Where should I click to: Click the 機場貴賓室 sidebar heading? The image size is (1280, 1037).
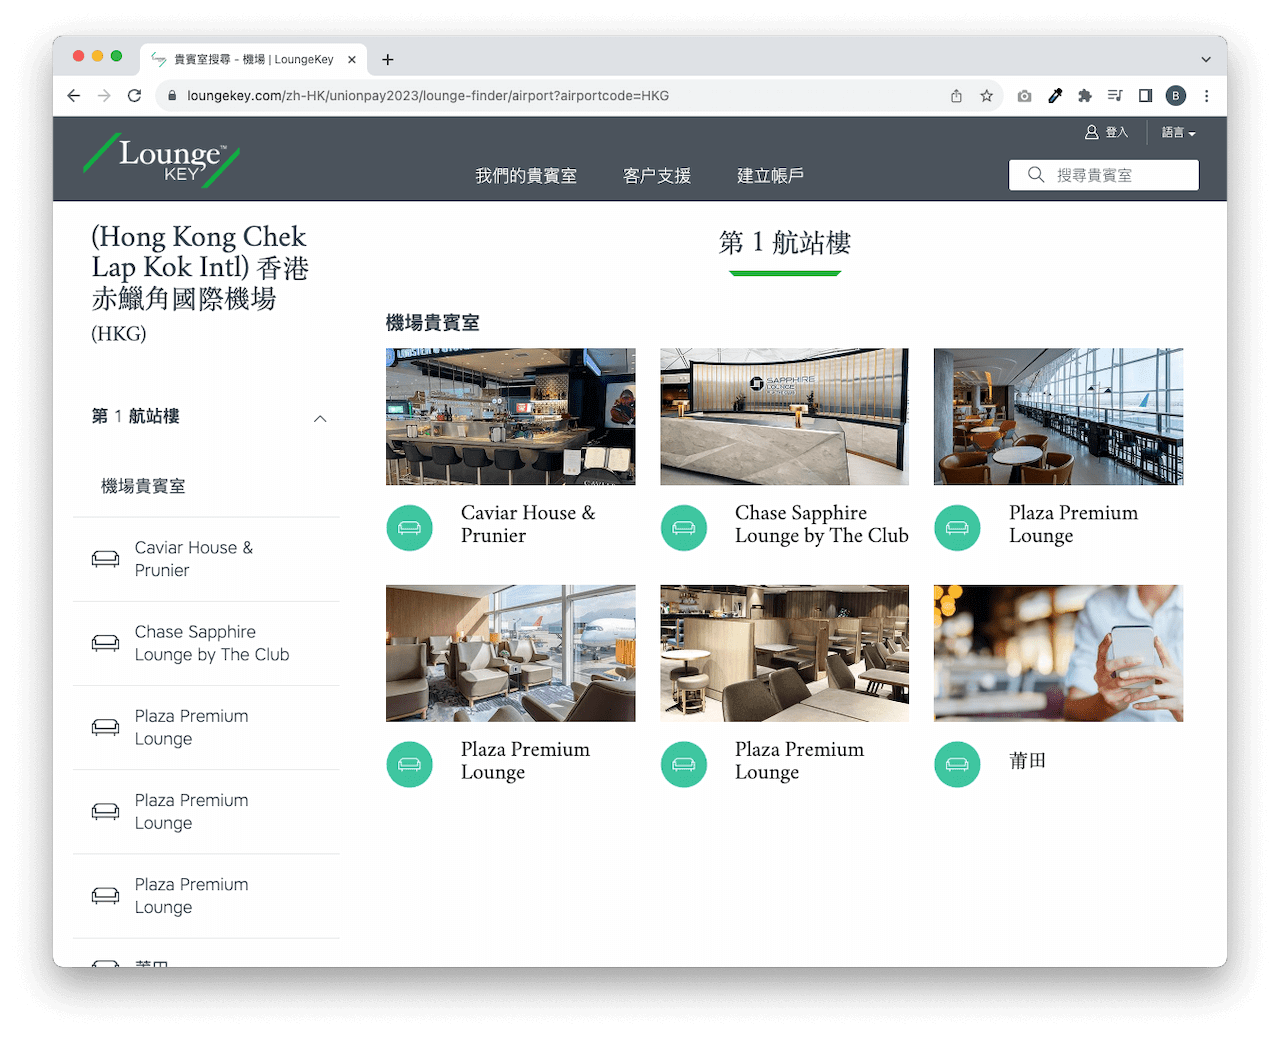click(143, 486)
